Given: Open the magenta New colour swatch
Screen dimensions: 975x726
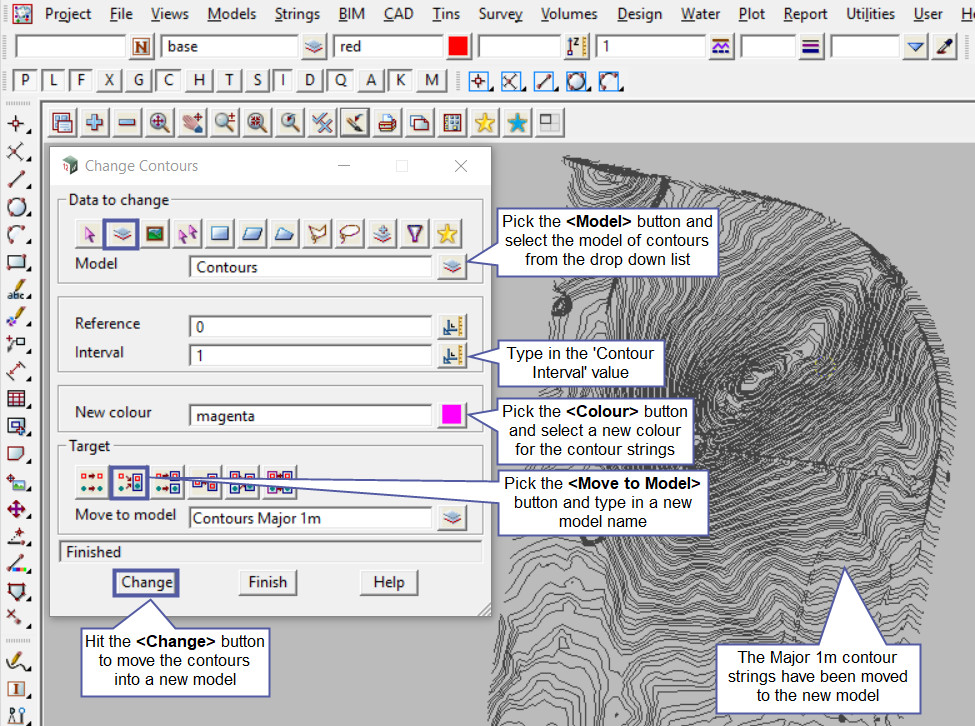Looking at the screenshot, I should 452,415.
